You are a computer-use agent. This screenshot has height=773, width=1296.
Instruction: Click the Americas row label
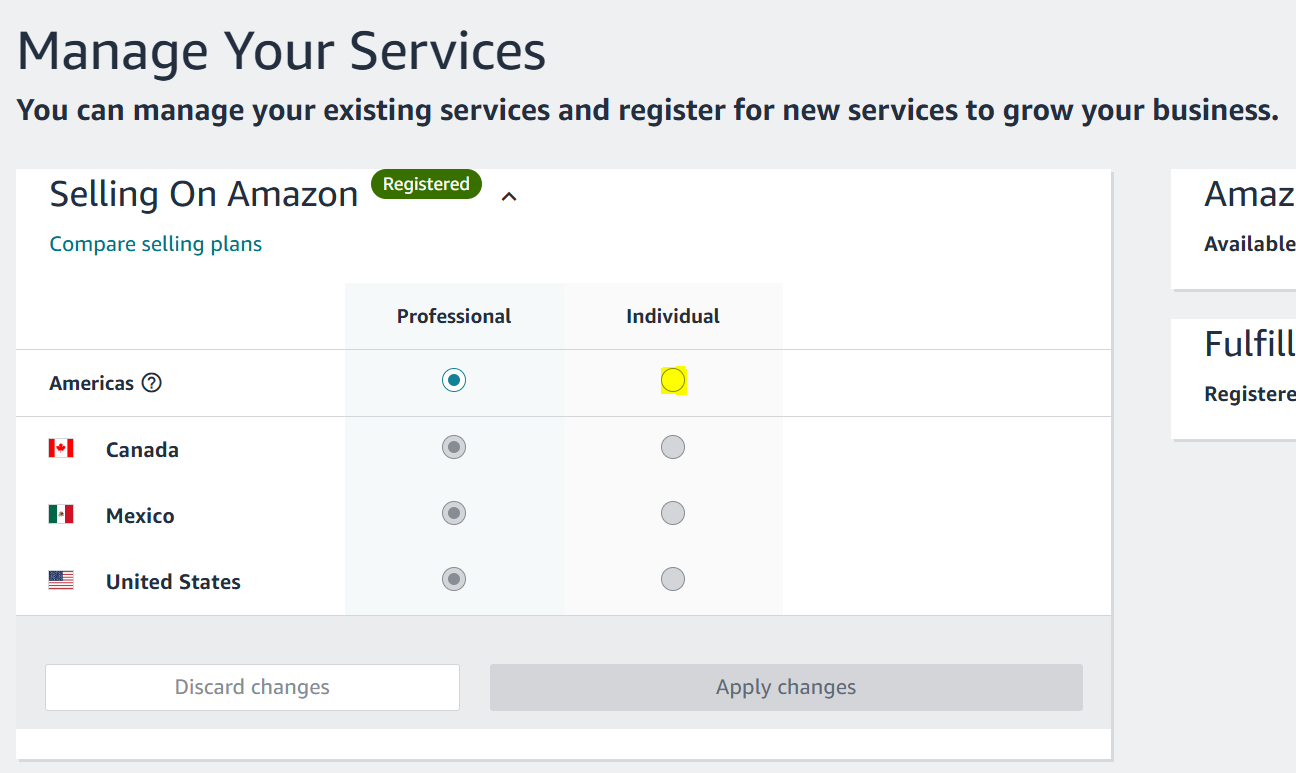(91, 383)
